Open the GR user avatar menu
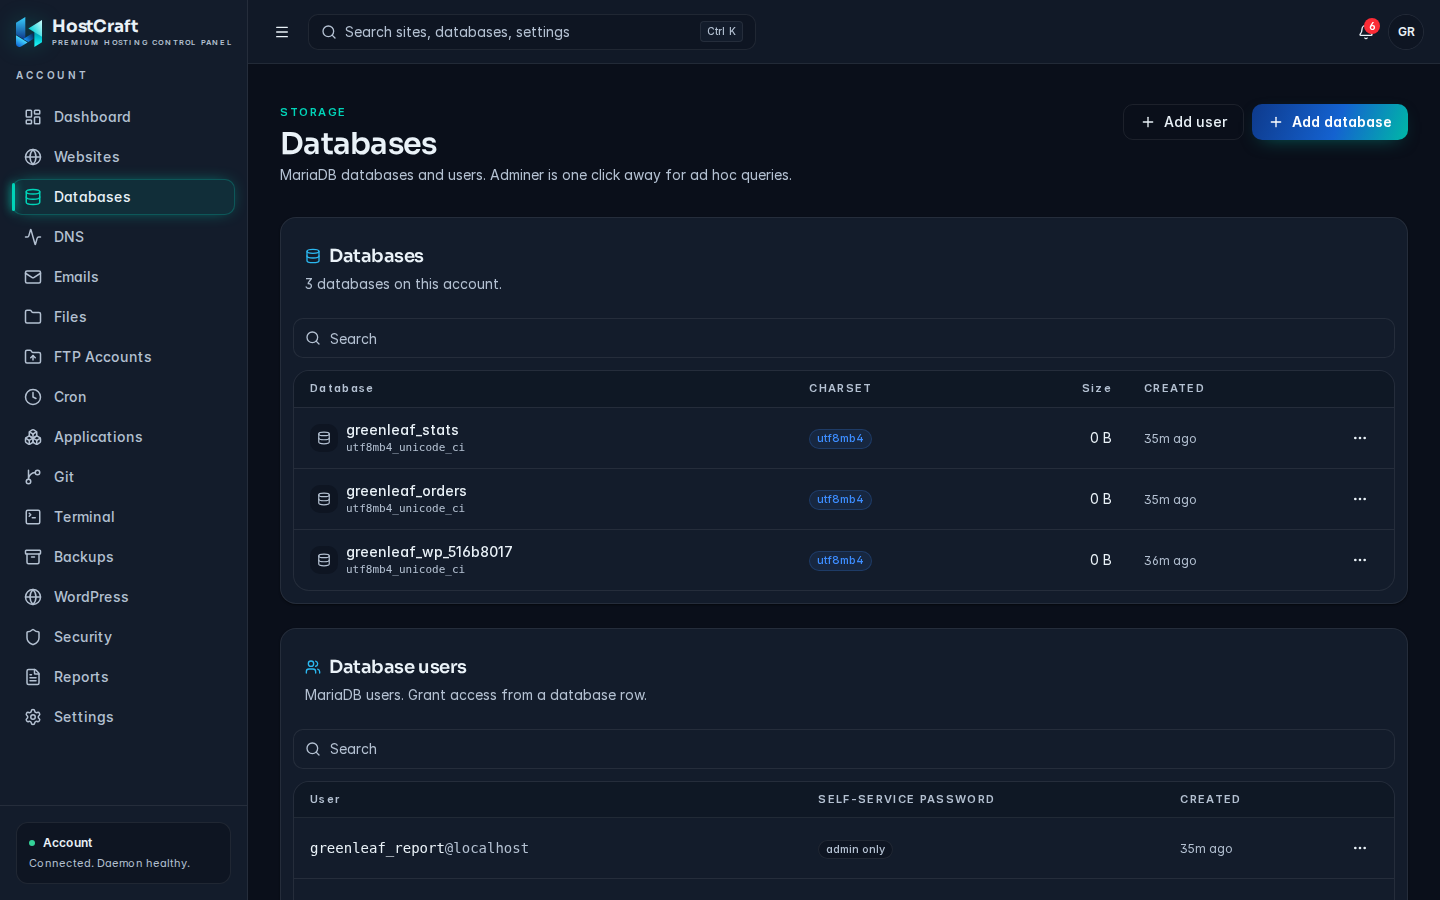The width and height of the screenshot is (1440, 900). [x=1406, y=32]
